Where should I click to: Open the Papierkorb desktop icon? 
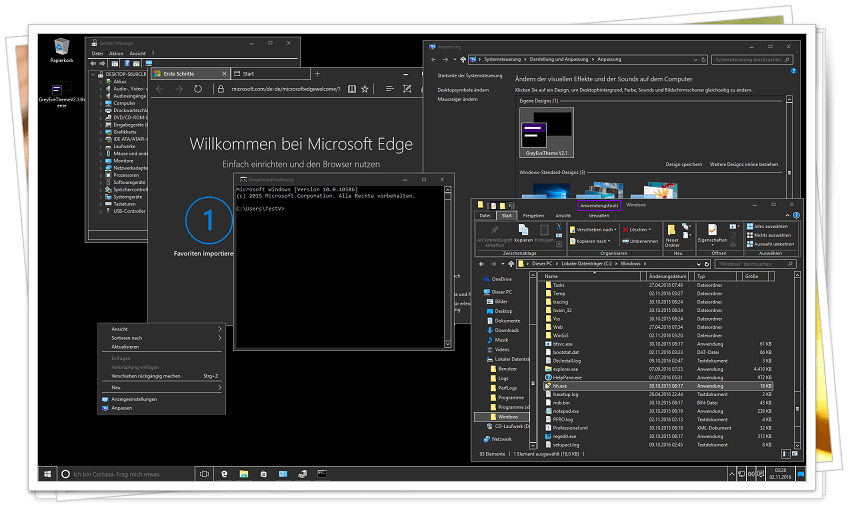pyautogui.click(x=62, y=50)
